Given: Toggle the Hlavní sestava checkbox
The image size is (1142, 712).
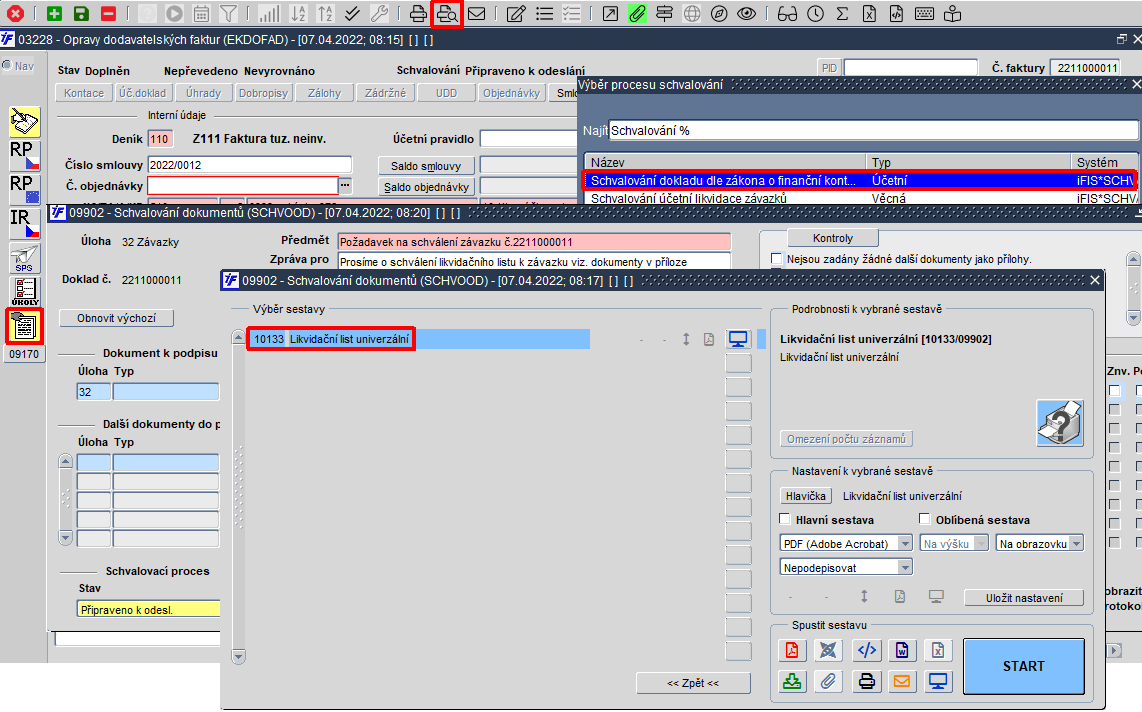Looking at the screenshot, I should click(x=785, y=519).
